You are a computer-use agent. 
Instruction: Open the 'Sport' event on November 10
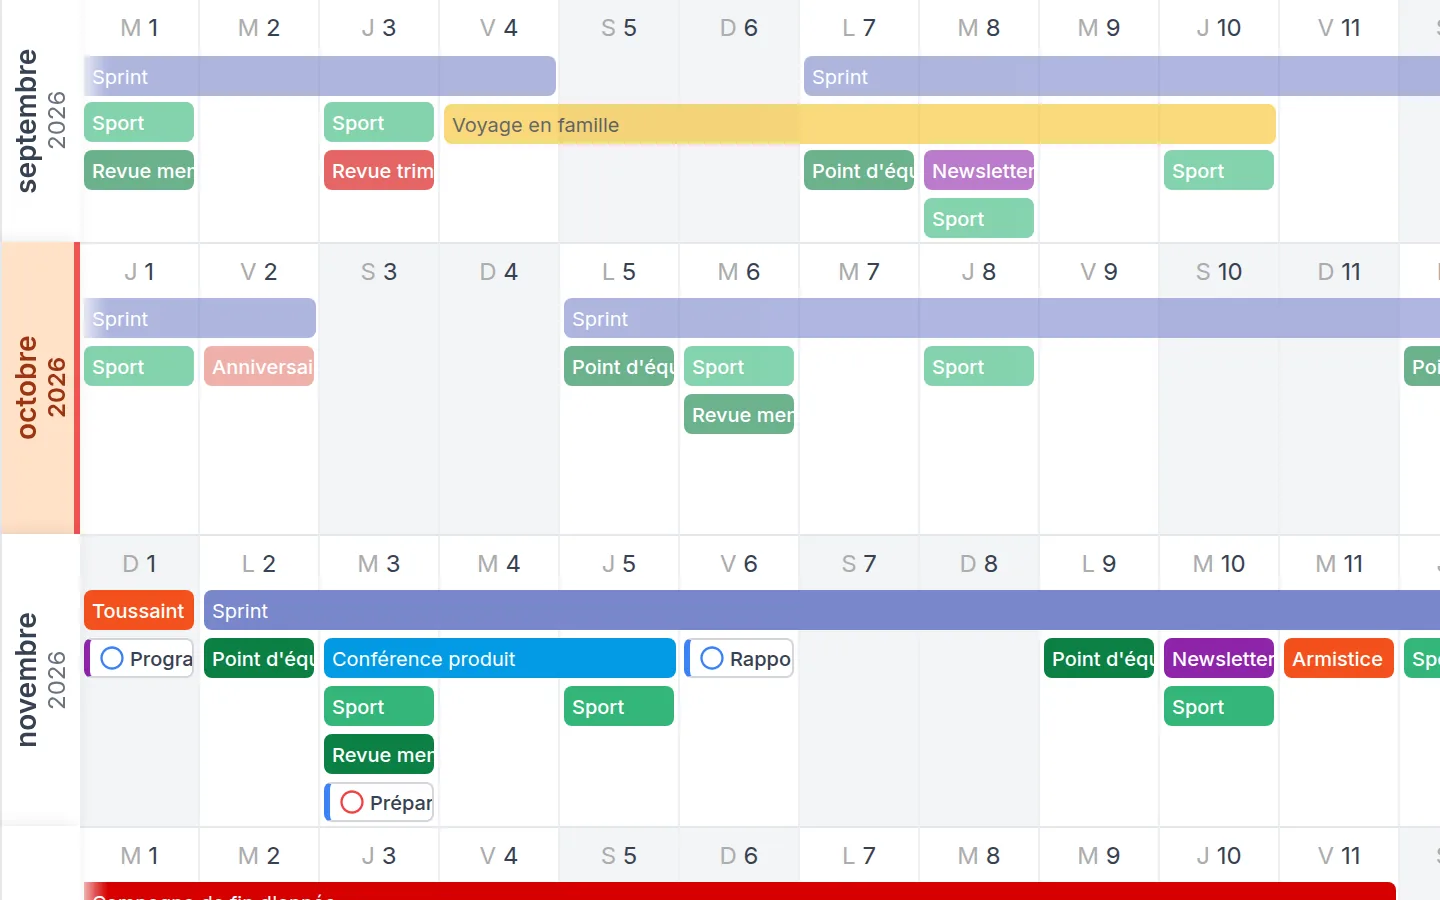(1219, 706)
